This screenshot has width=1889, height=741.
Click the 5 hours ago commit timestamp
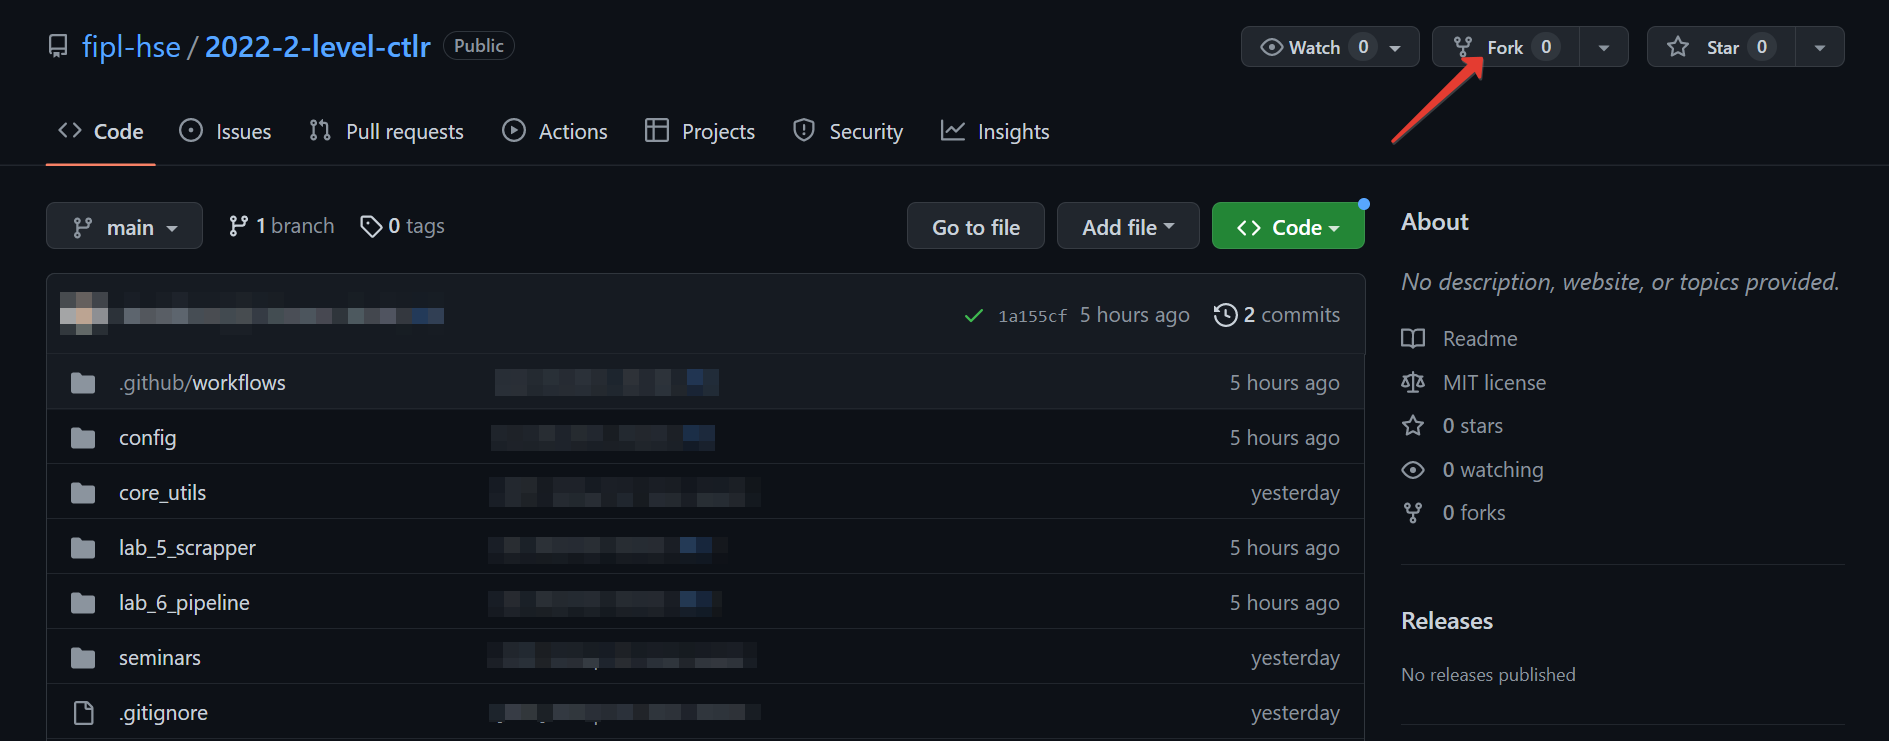click(x=1134, y=315)
